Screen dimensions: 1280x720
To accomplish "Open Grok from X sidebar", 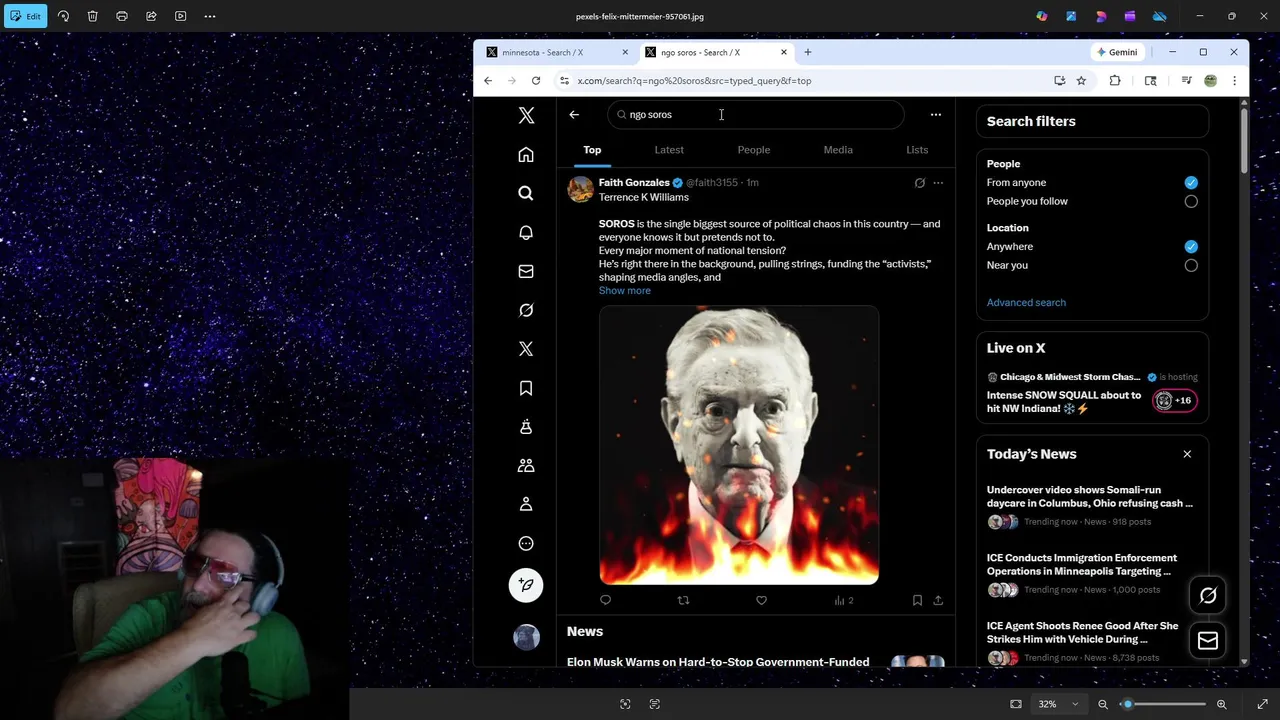I will click(526, 310).
